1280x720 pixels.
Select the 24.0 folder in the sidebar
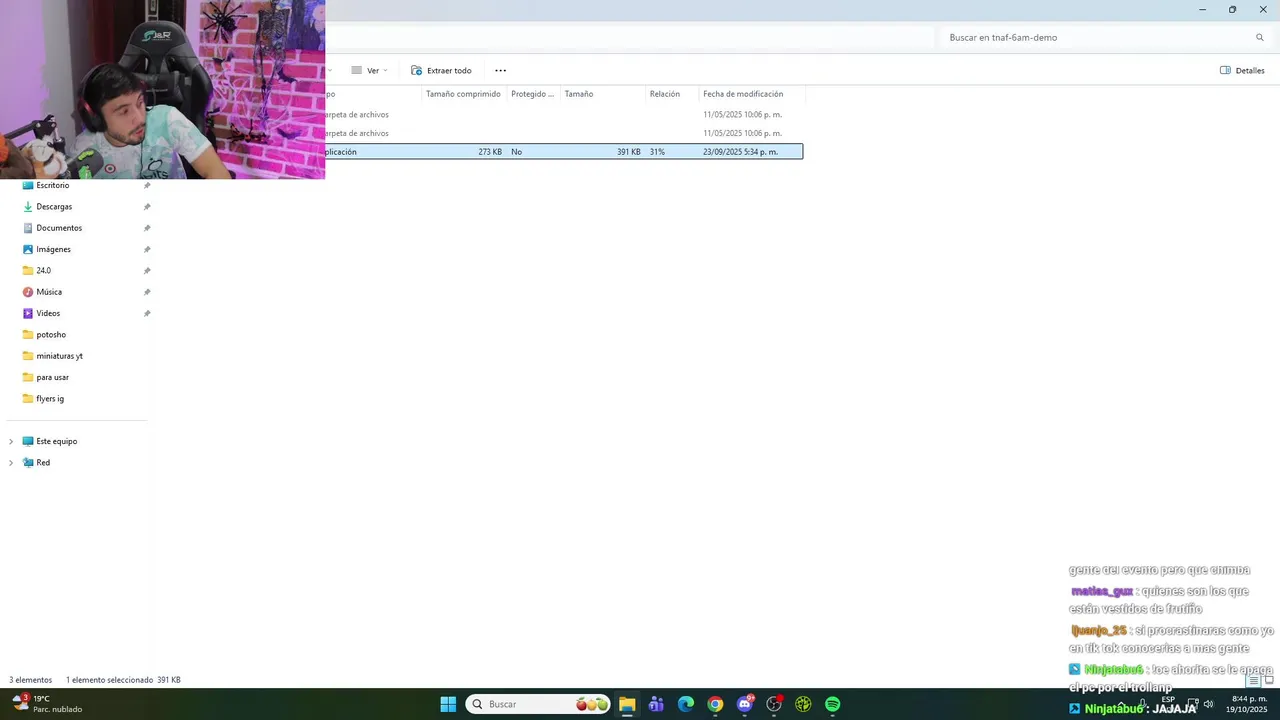pos(43,271)
